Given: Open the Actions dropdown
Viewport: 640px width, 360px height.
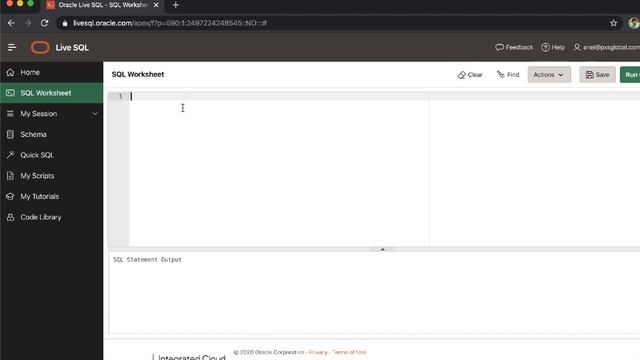Looking at the screenshot, I should coord(549,75).
